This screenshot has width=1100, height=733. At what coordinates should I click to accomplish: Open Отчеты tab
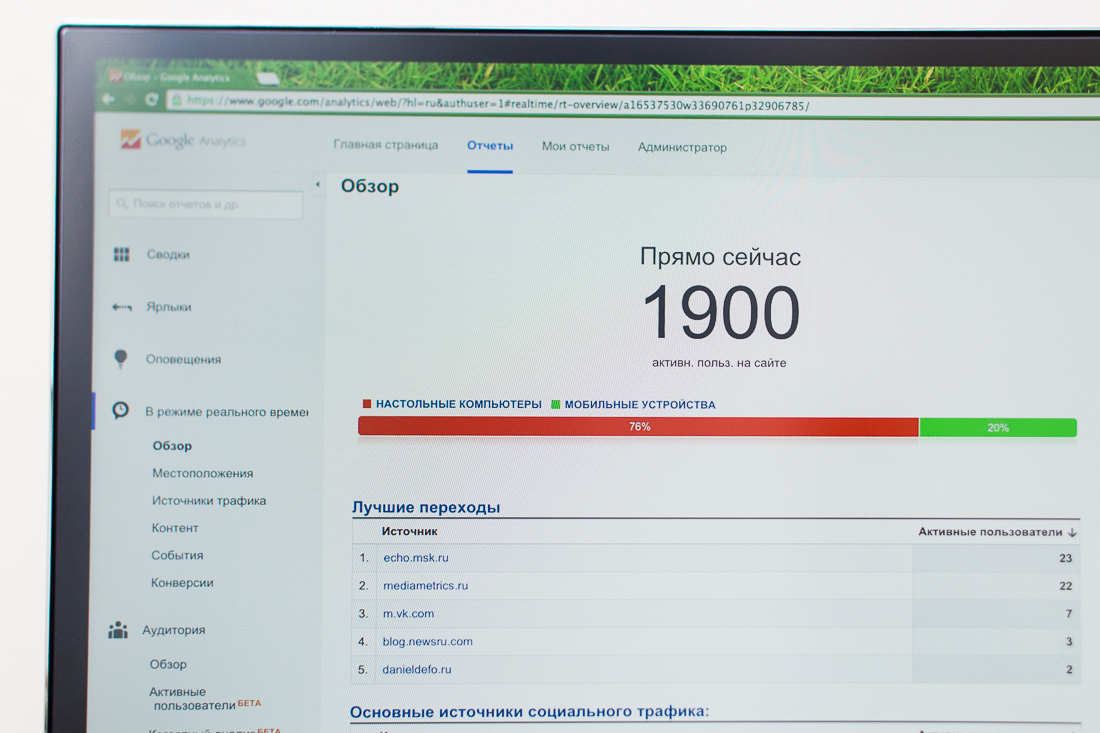click(490, 146)
